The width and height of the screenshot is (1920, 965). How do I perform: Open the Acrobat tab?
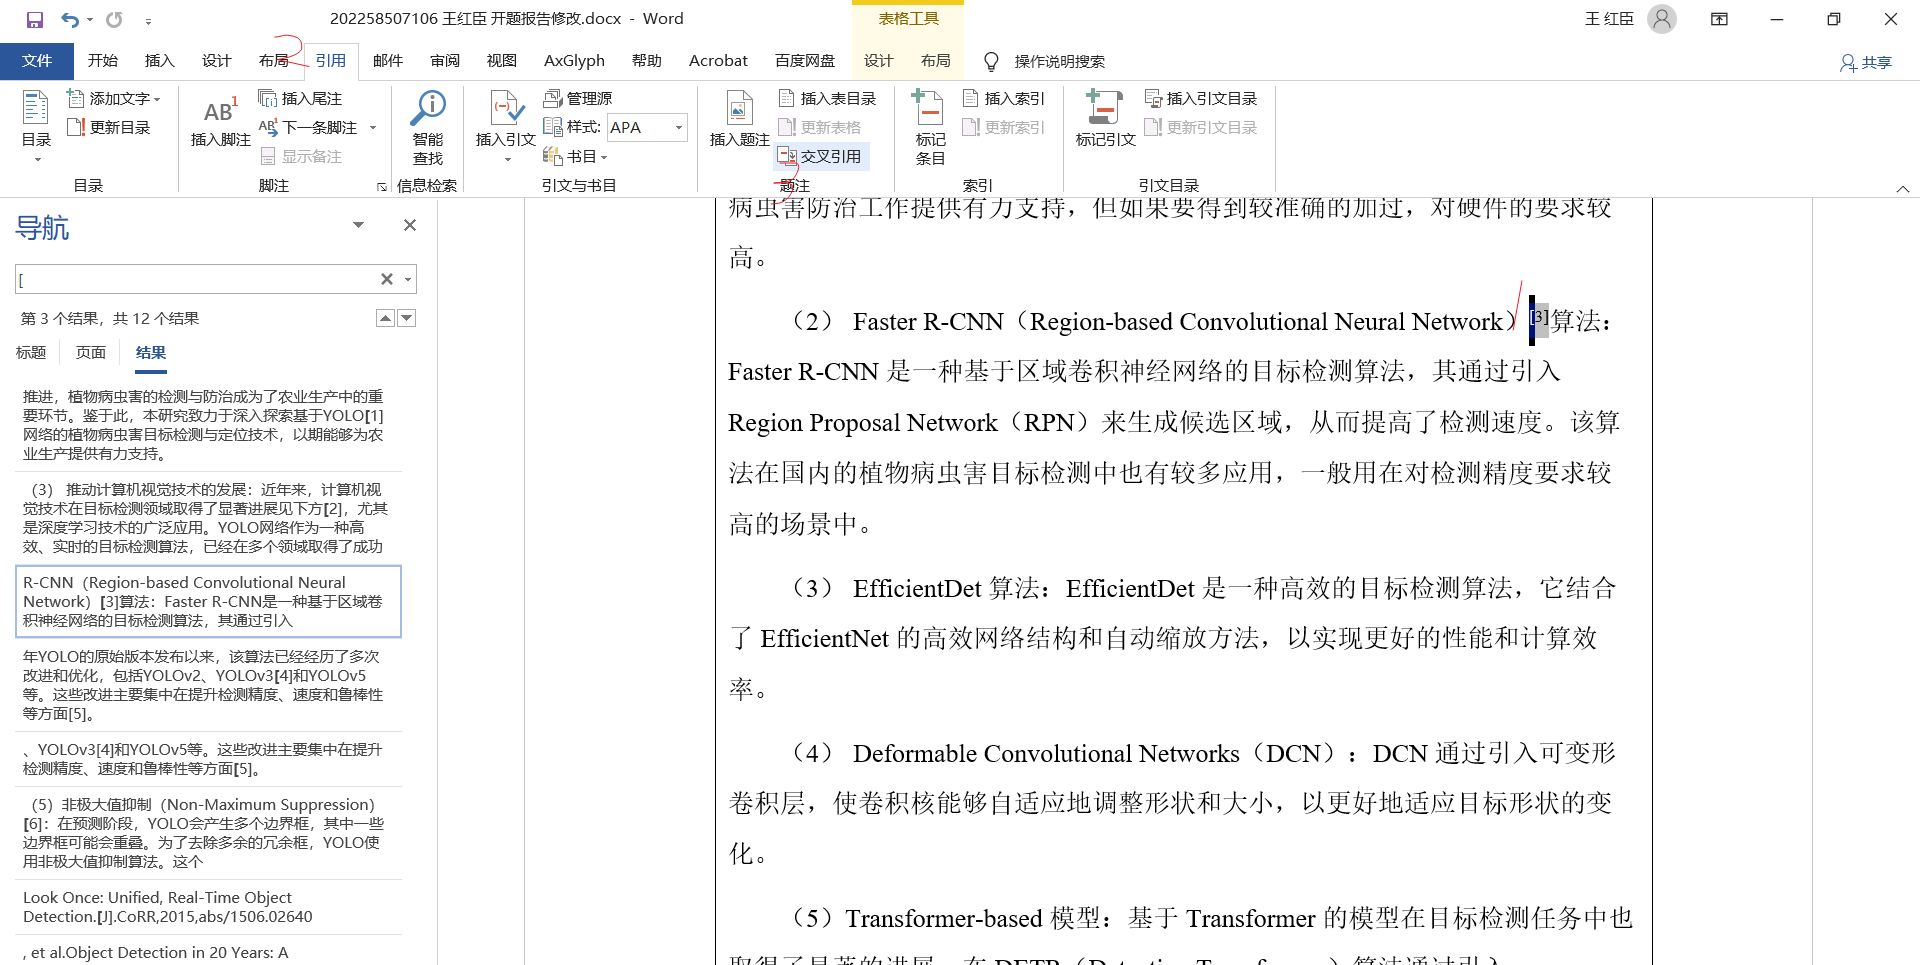click(x=718, y=61)
